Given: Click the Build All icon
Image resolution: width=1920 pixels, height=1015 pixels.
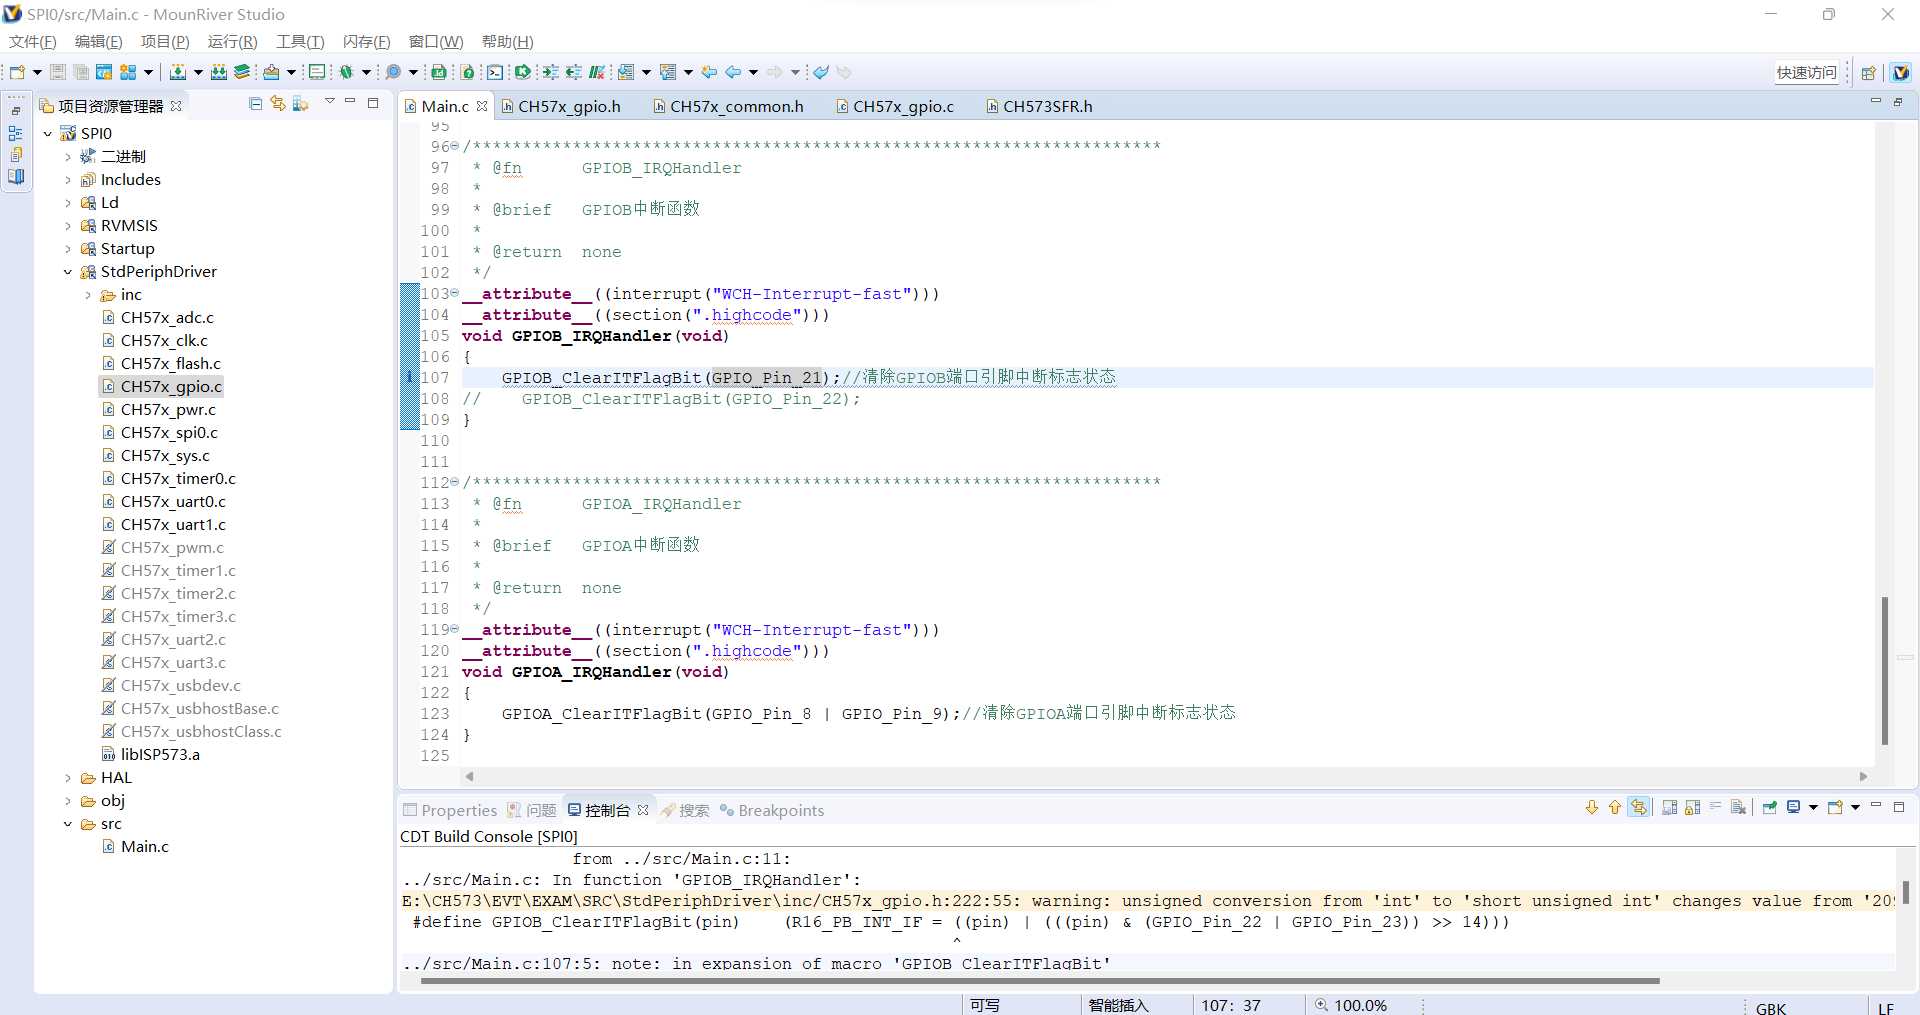Looking at the screenshot, I should point(219,72).
